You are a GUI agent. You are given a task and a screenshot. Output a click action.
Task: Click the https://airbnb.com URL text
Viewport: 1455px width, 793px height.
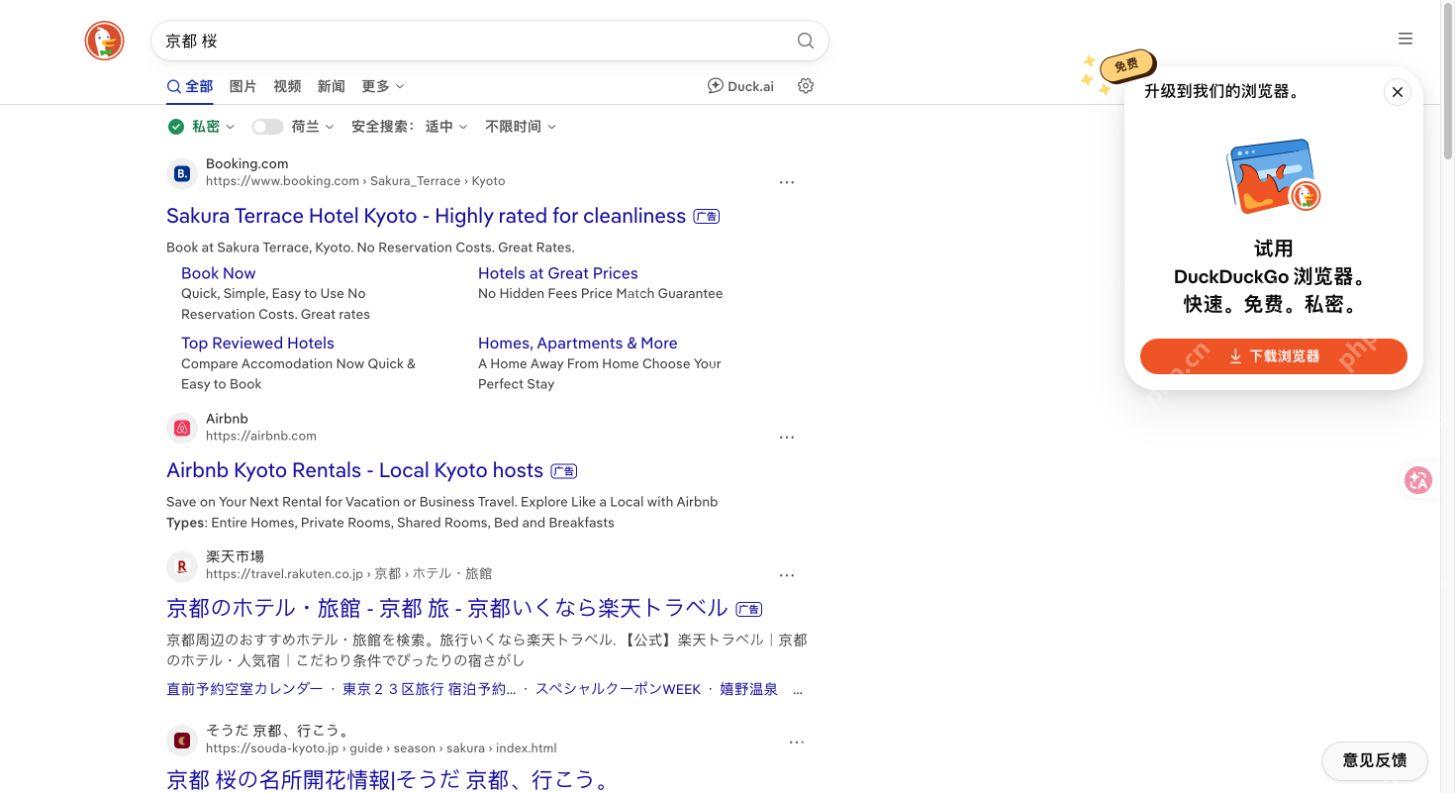pos(261,436)
